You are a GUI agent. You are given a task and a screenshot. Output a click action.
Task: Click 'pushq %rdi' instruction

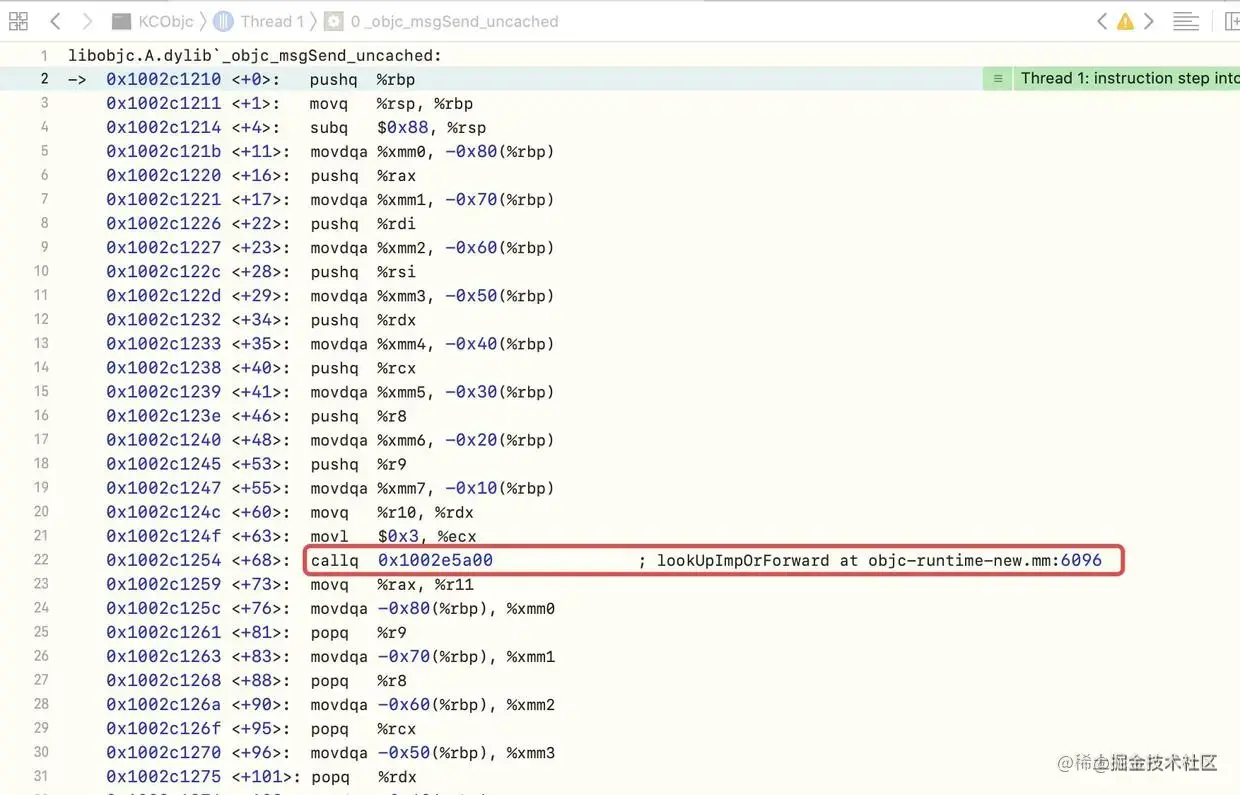362,223
